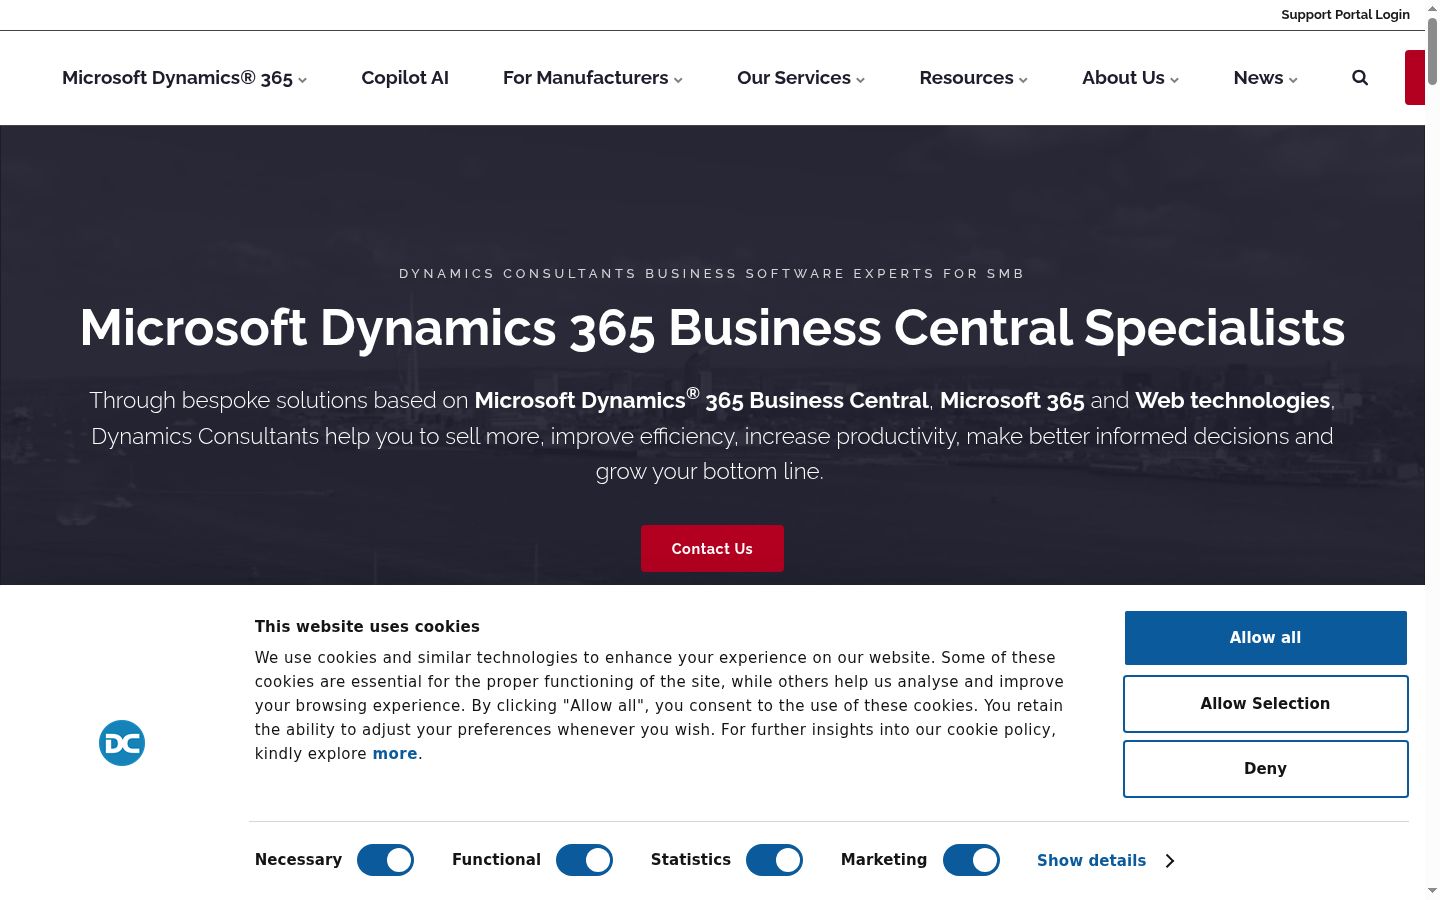Turn off the Statistics cookies switch
Screen dimensions: 1440x900
774,860
